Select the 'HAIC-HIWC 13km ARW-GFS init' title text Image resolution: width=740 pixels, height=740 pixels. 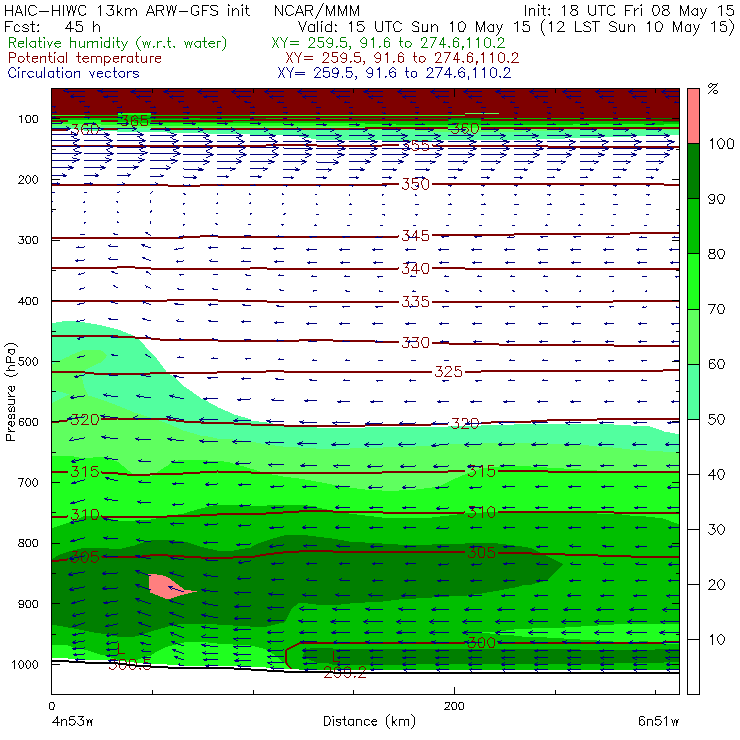[127, 11]
